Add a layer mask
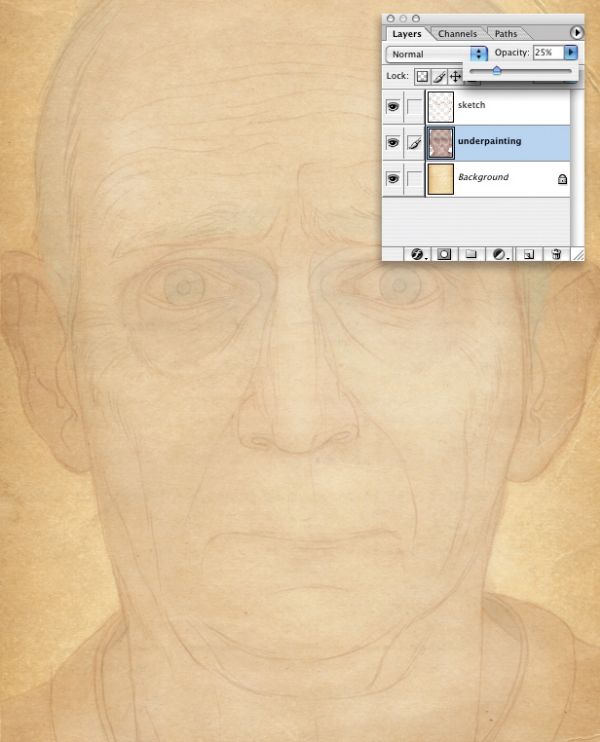Screen dimensions: 600x742 click(443, 255)
